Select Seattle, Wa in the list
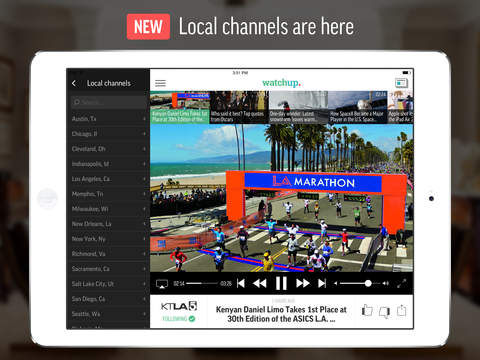Screen dimensions: 480x360 click(108, 314)
